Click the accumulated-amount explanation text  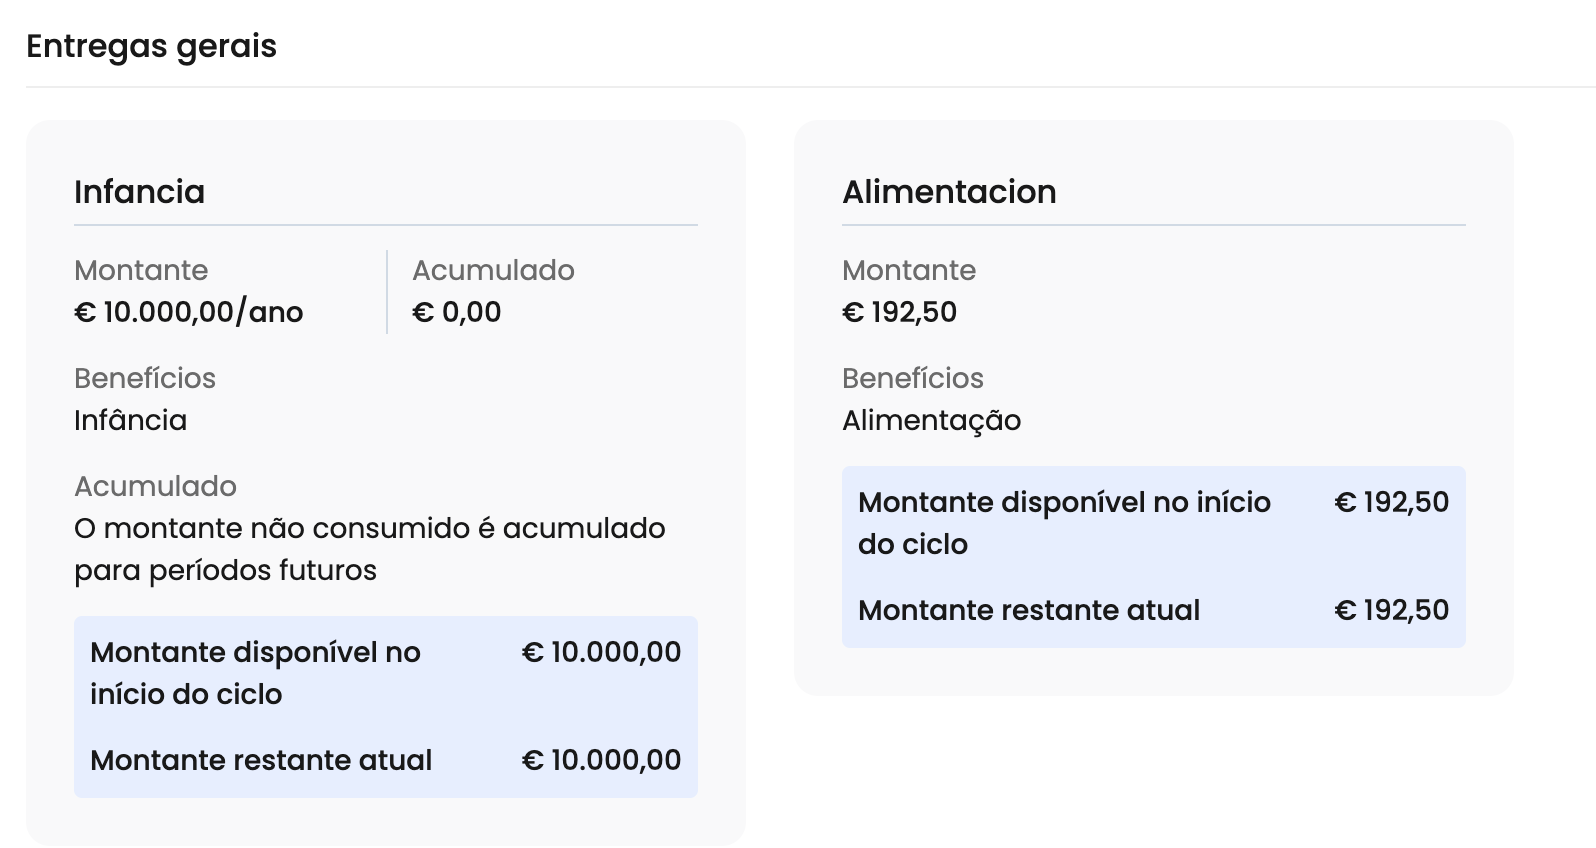pos(369,549)
